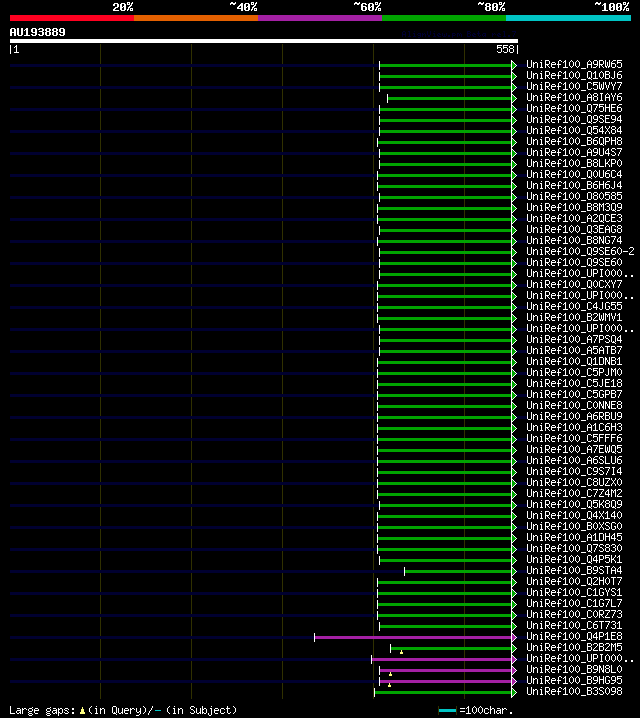This screenshot has height=718, width=640.
Task: Select the UniRef100_Q2H0T7 label
Action: tap(574, 581)
